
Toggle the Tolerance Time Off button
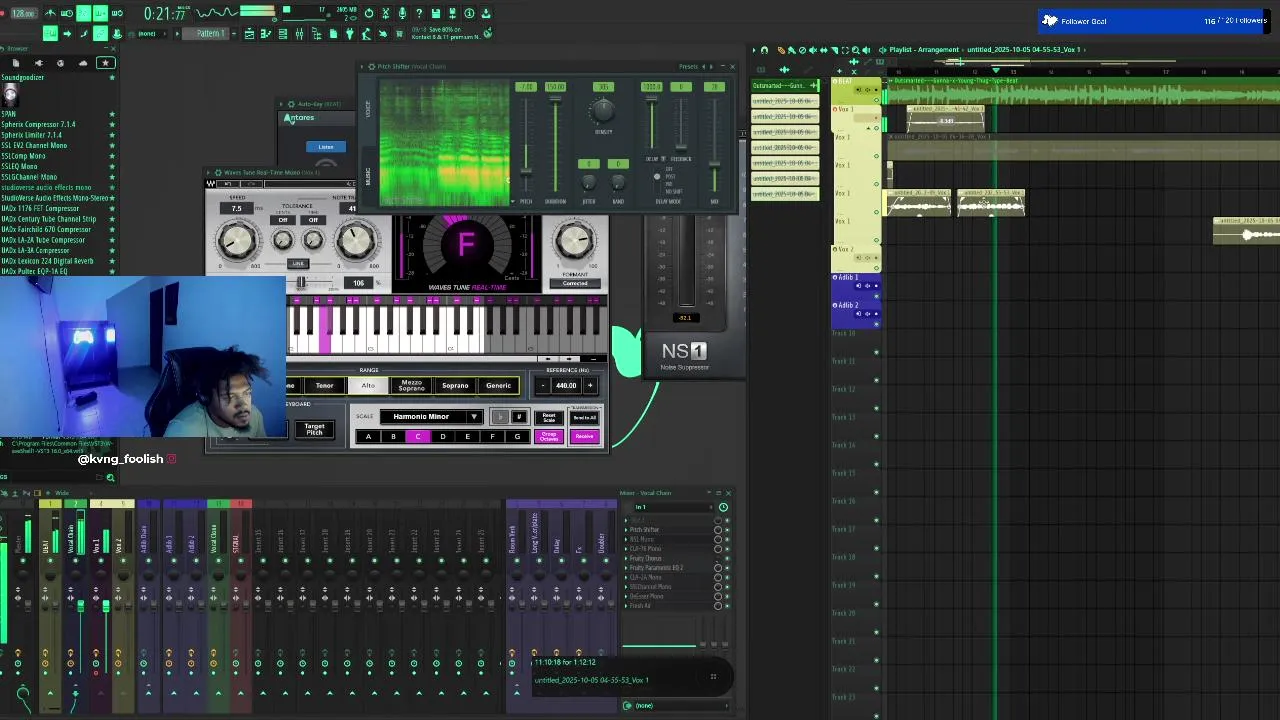click(x=313, y=220)
